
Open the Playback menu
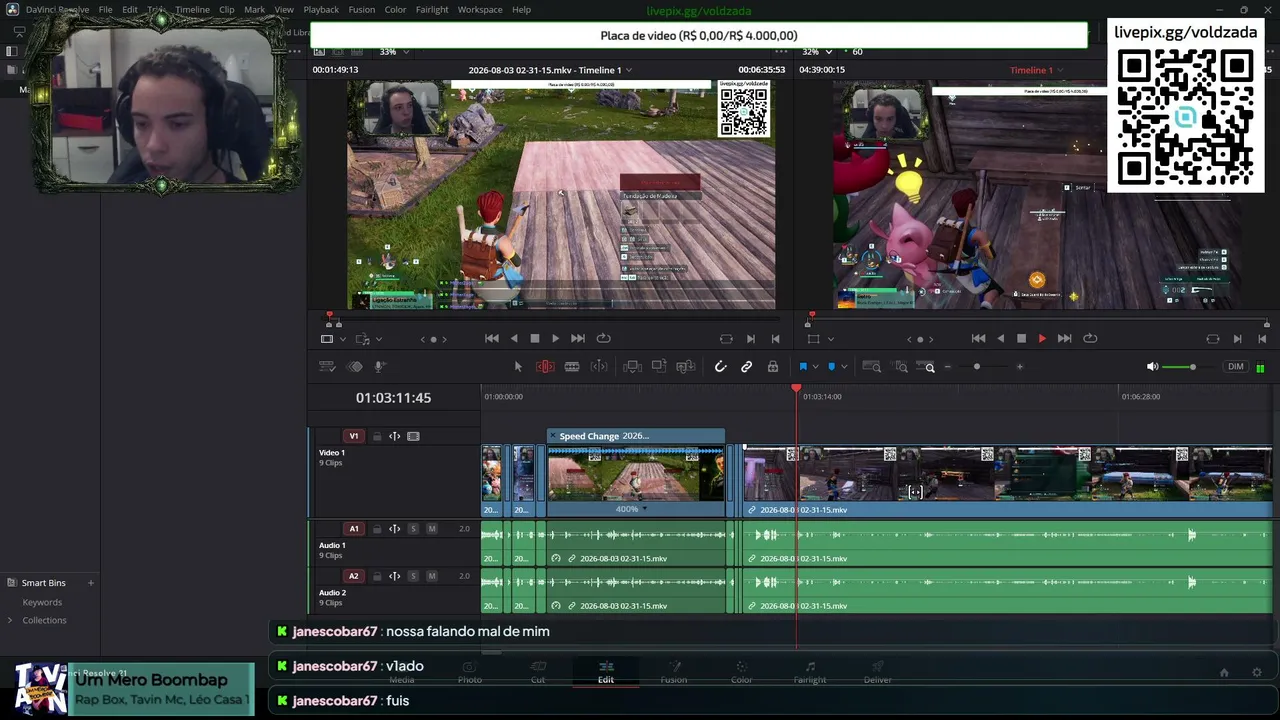click(321, 9)
